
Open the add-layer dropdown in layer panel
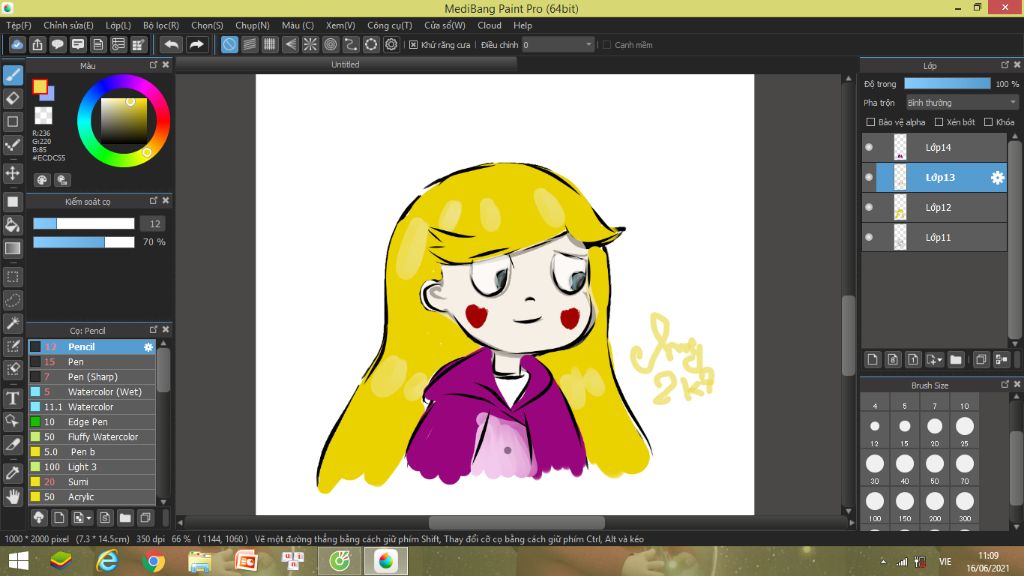coord(935,360)
